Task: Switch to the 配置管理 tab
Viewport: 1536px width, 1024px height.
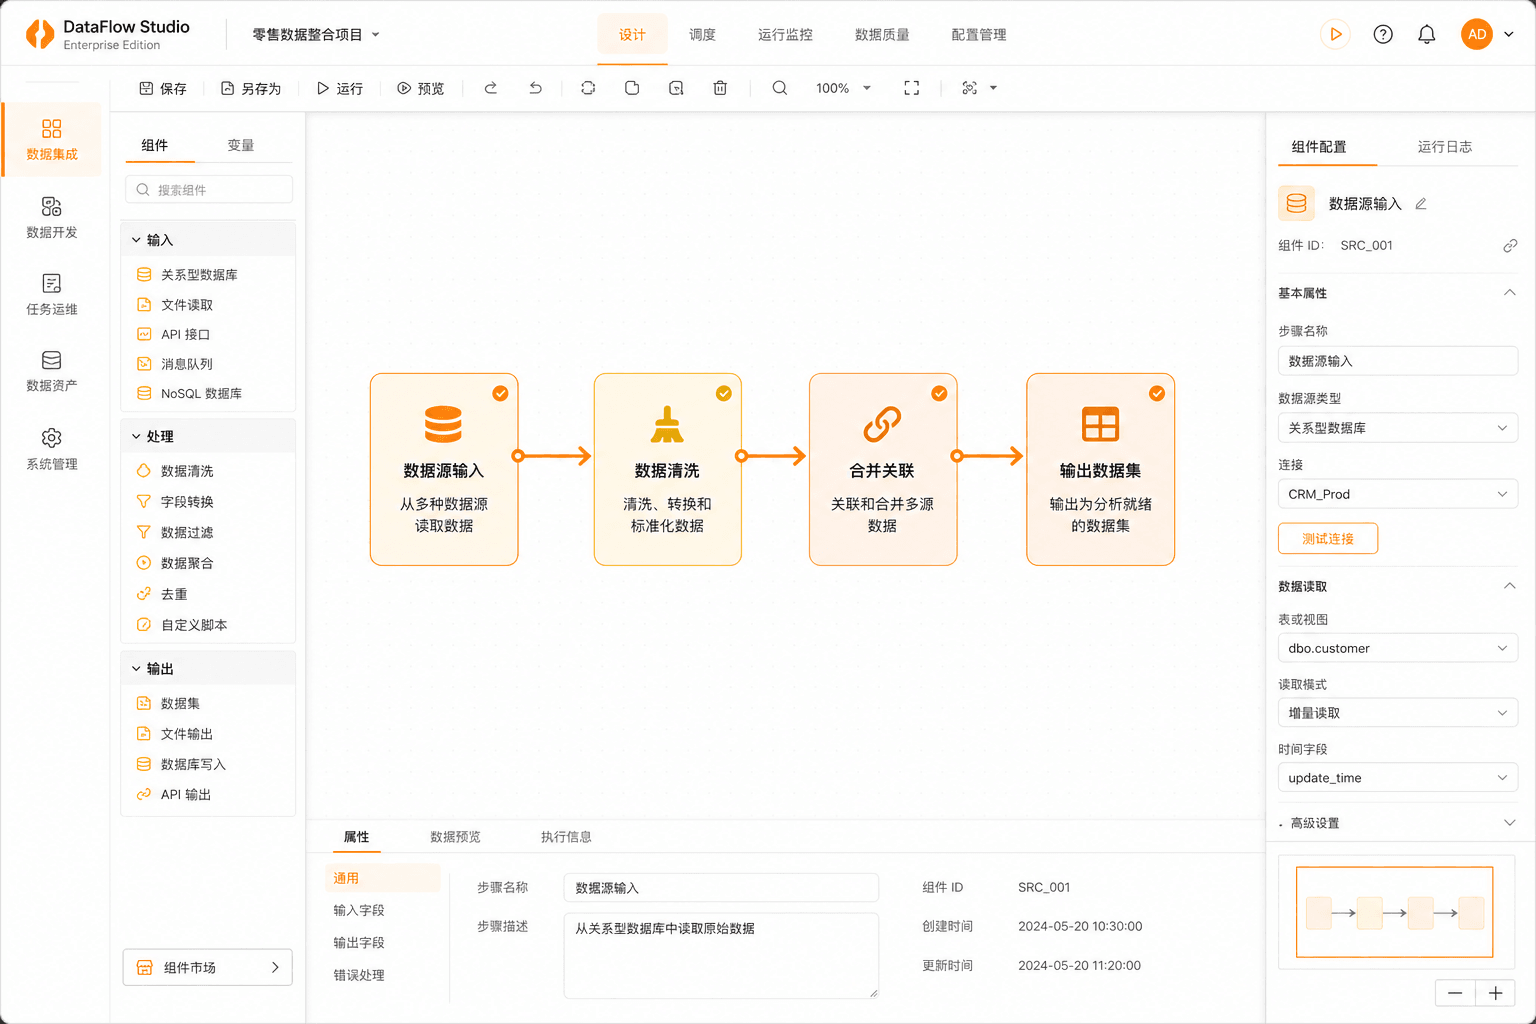Action: [979, 35]
